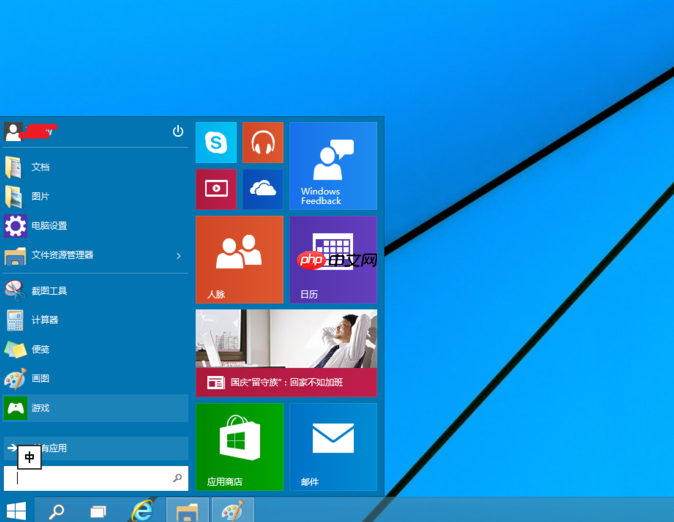This screenshot has width=674, height=522.
Task: Click the user account avatar
Action: click(x=13, y=132)
